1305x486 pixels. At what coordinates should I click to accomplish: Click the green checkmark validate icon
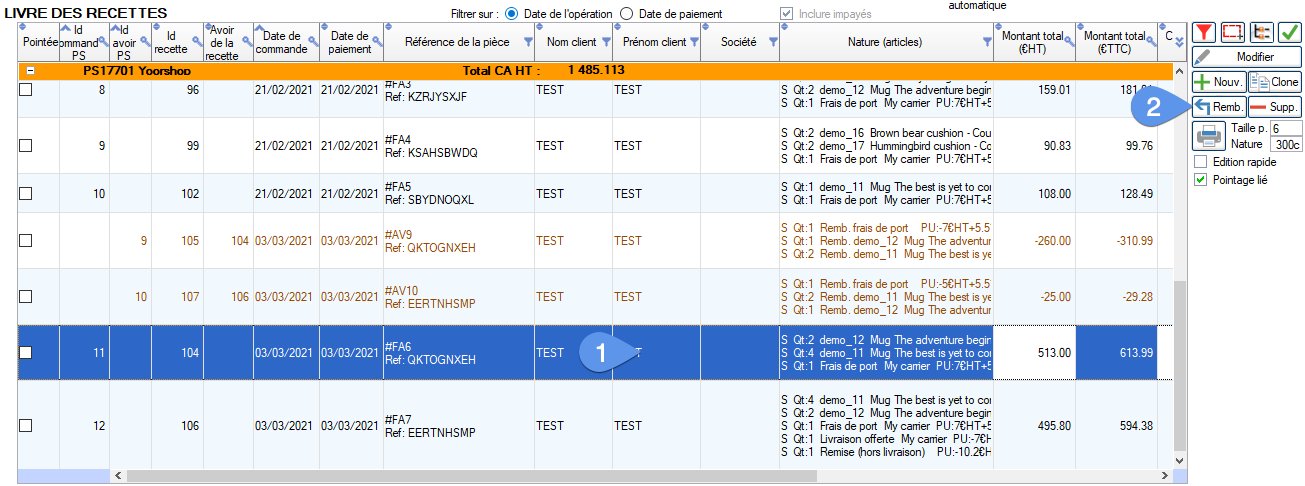[1289, 33]
